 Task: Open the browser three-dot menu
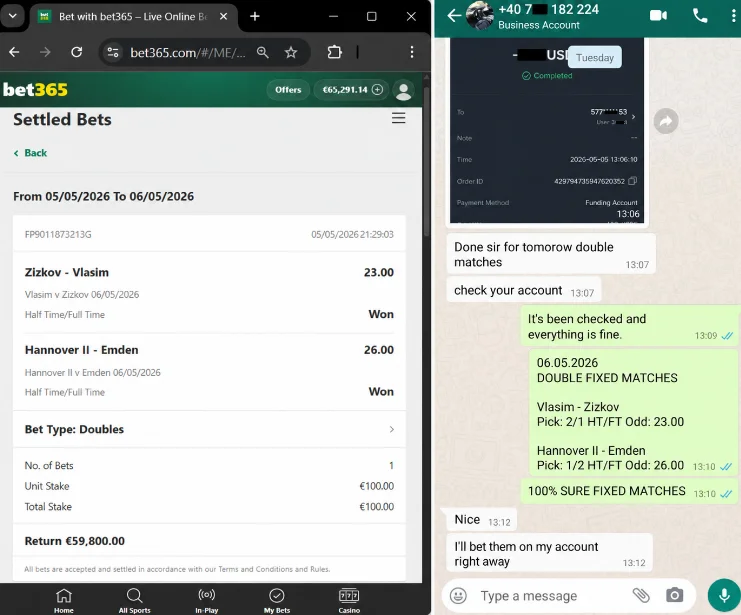click(x=412, y=52)
